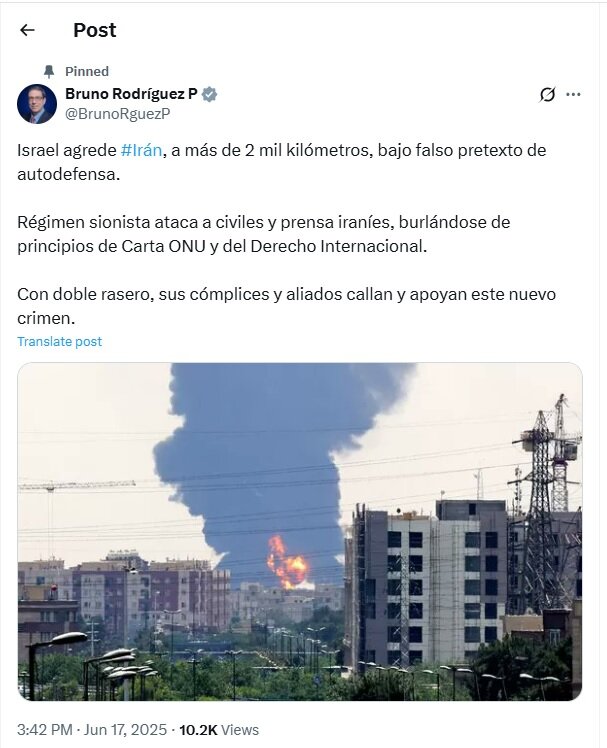
Task: Open Grok explain icon on post
Action: [547, 94]
